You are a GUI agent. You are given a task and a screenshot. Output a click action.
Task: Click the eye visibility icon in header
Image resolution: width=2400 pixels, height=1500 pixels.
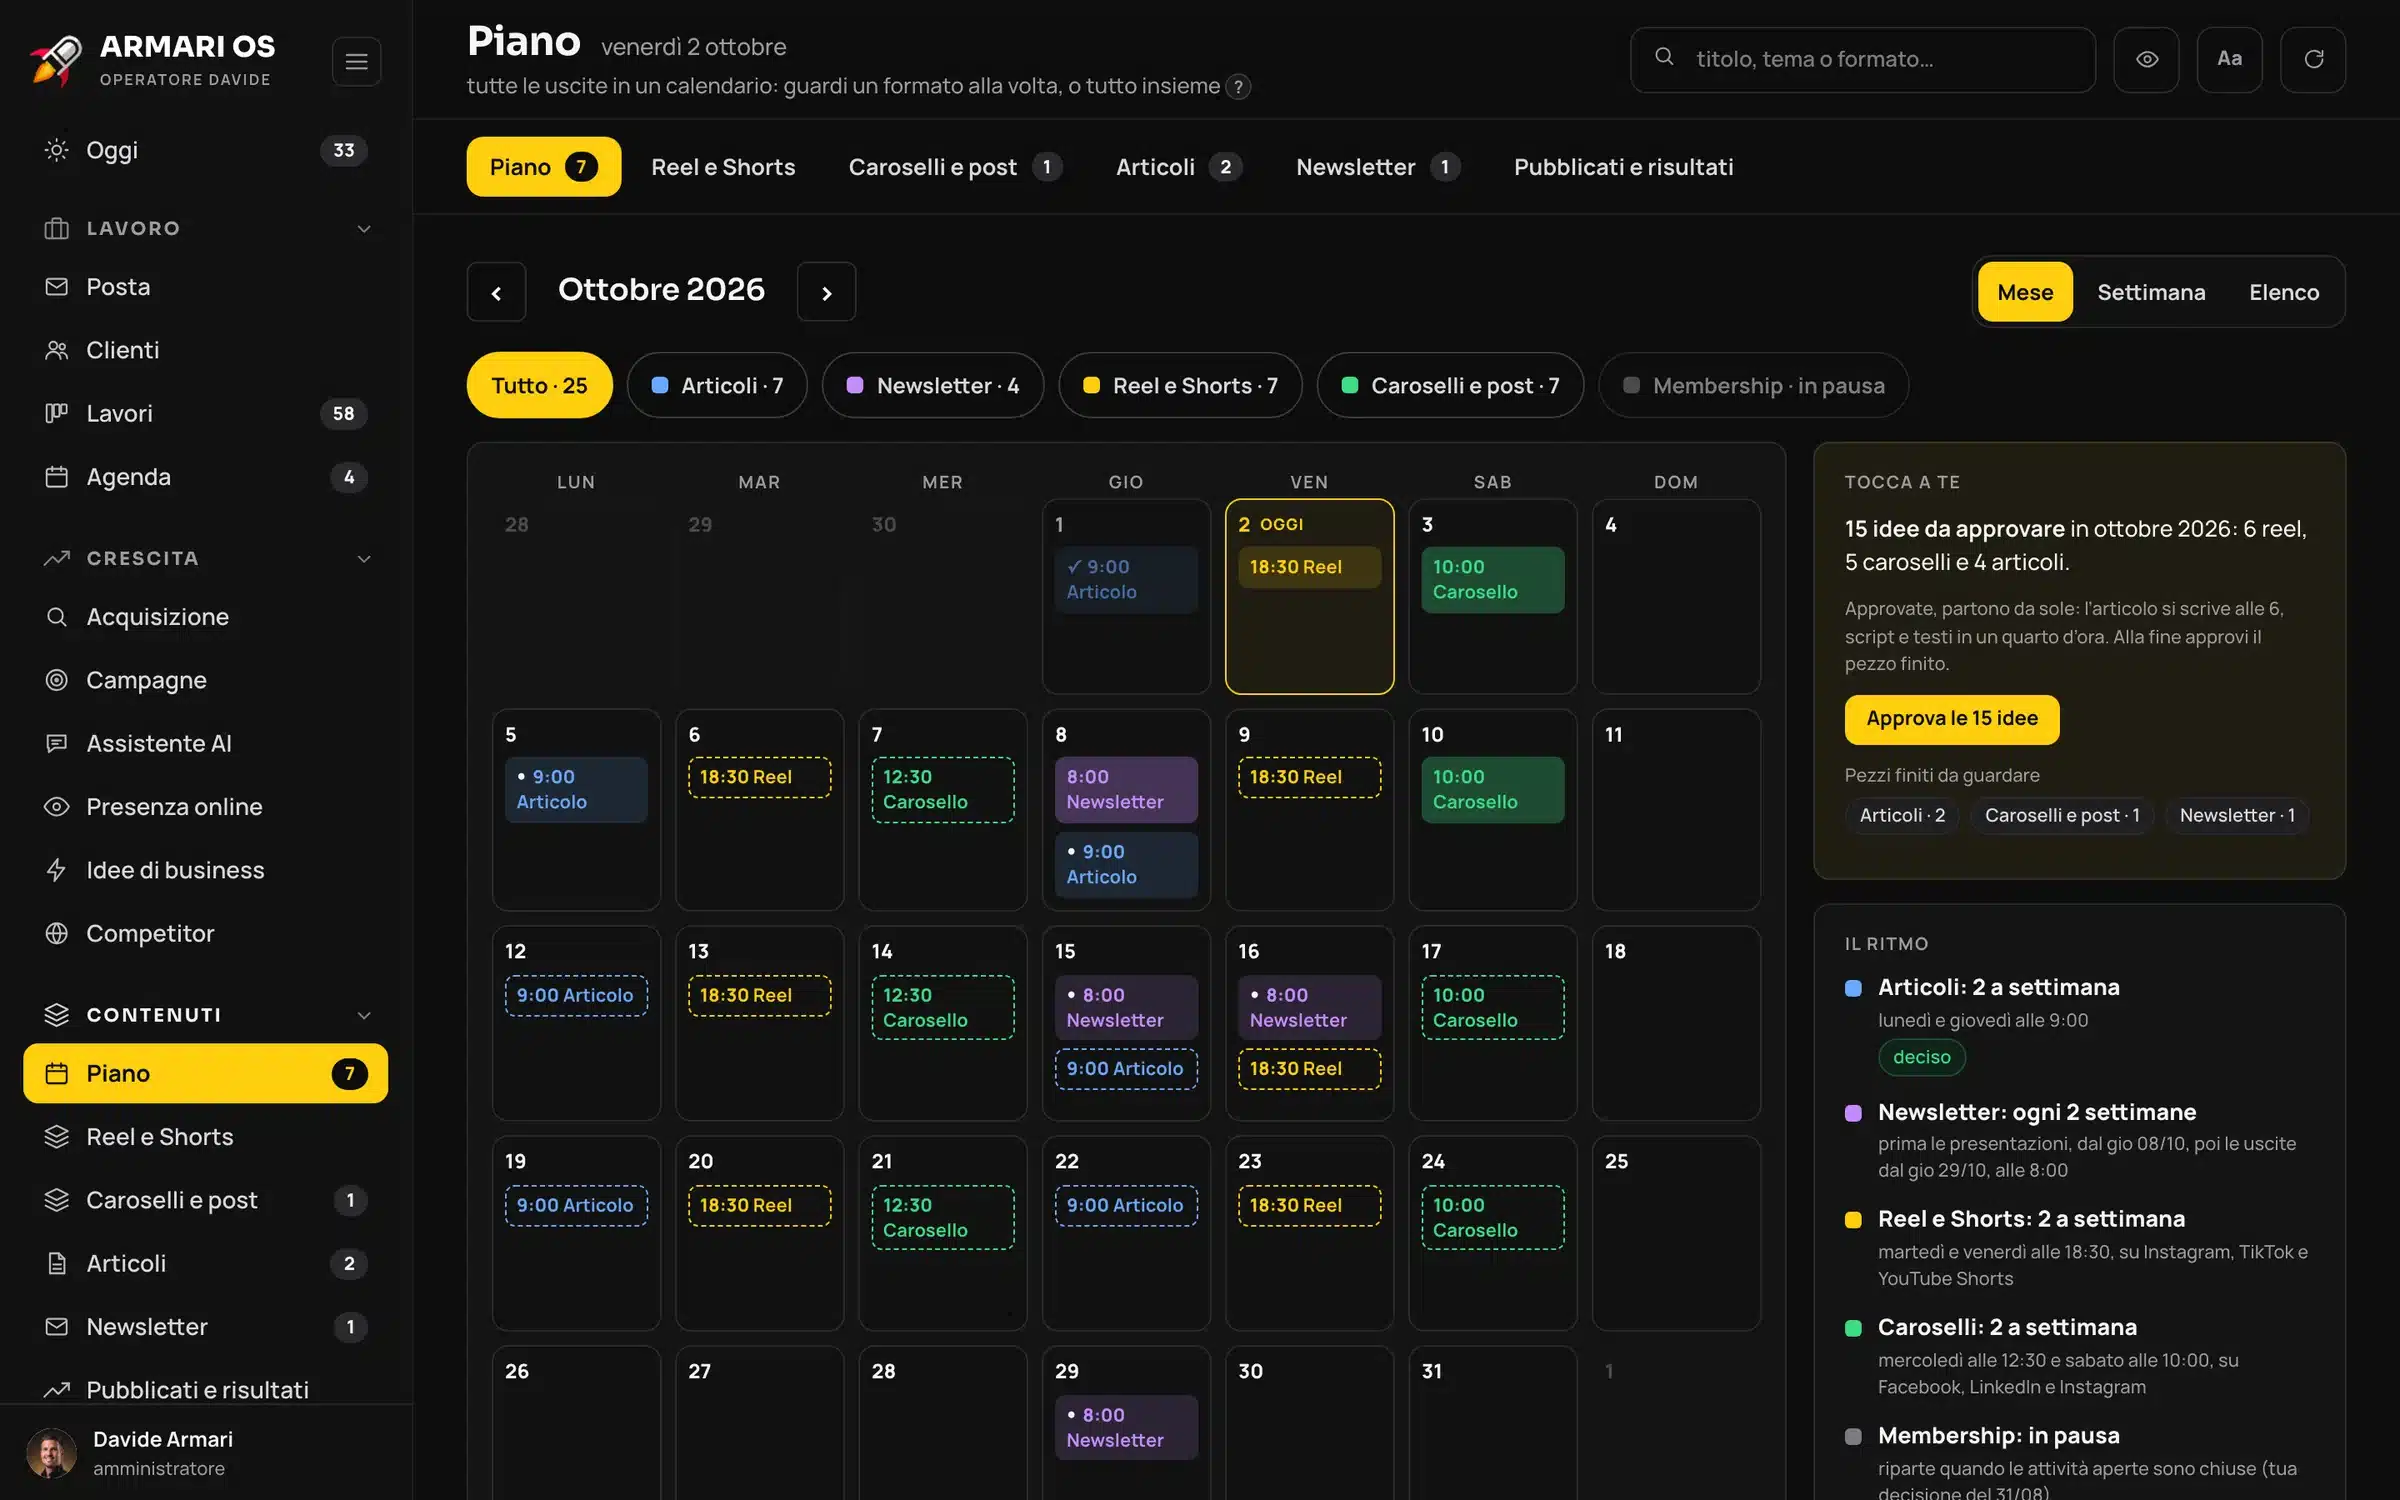[2146, 60]
